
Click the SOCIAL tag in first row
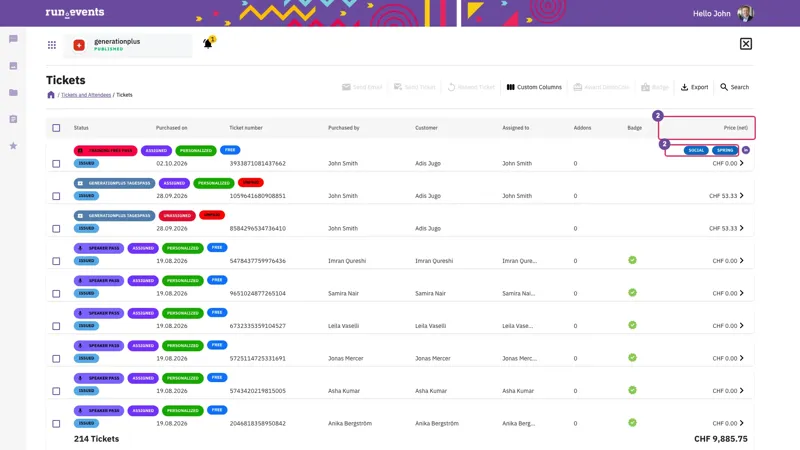(x=696, y=150)
